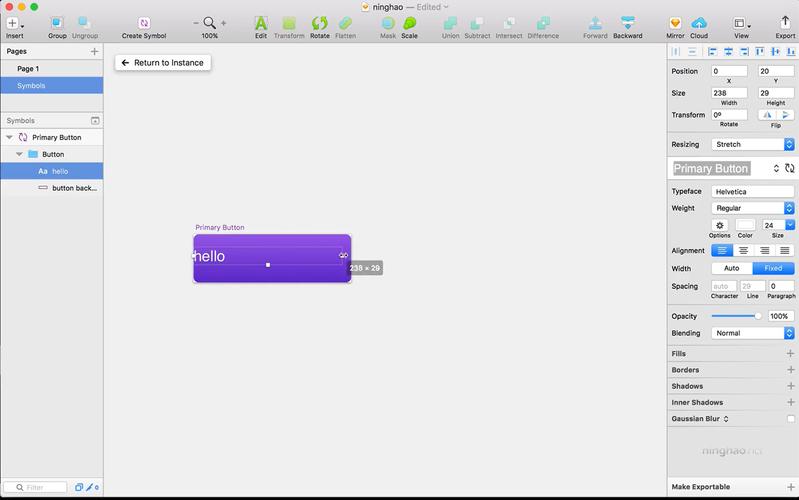Click Make Exportable at panel bottom

(x=700, y=486)
